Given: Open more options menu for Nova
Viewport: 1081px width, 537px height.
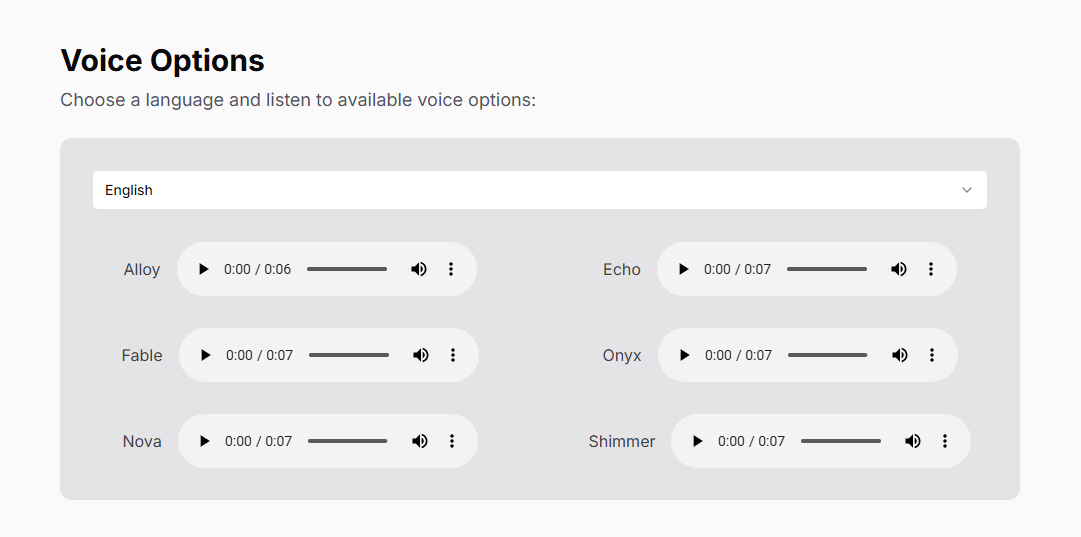Looking at the screenshot, I should [452, 441].
